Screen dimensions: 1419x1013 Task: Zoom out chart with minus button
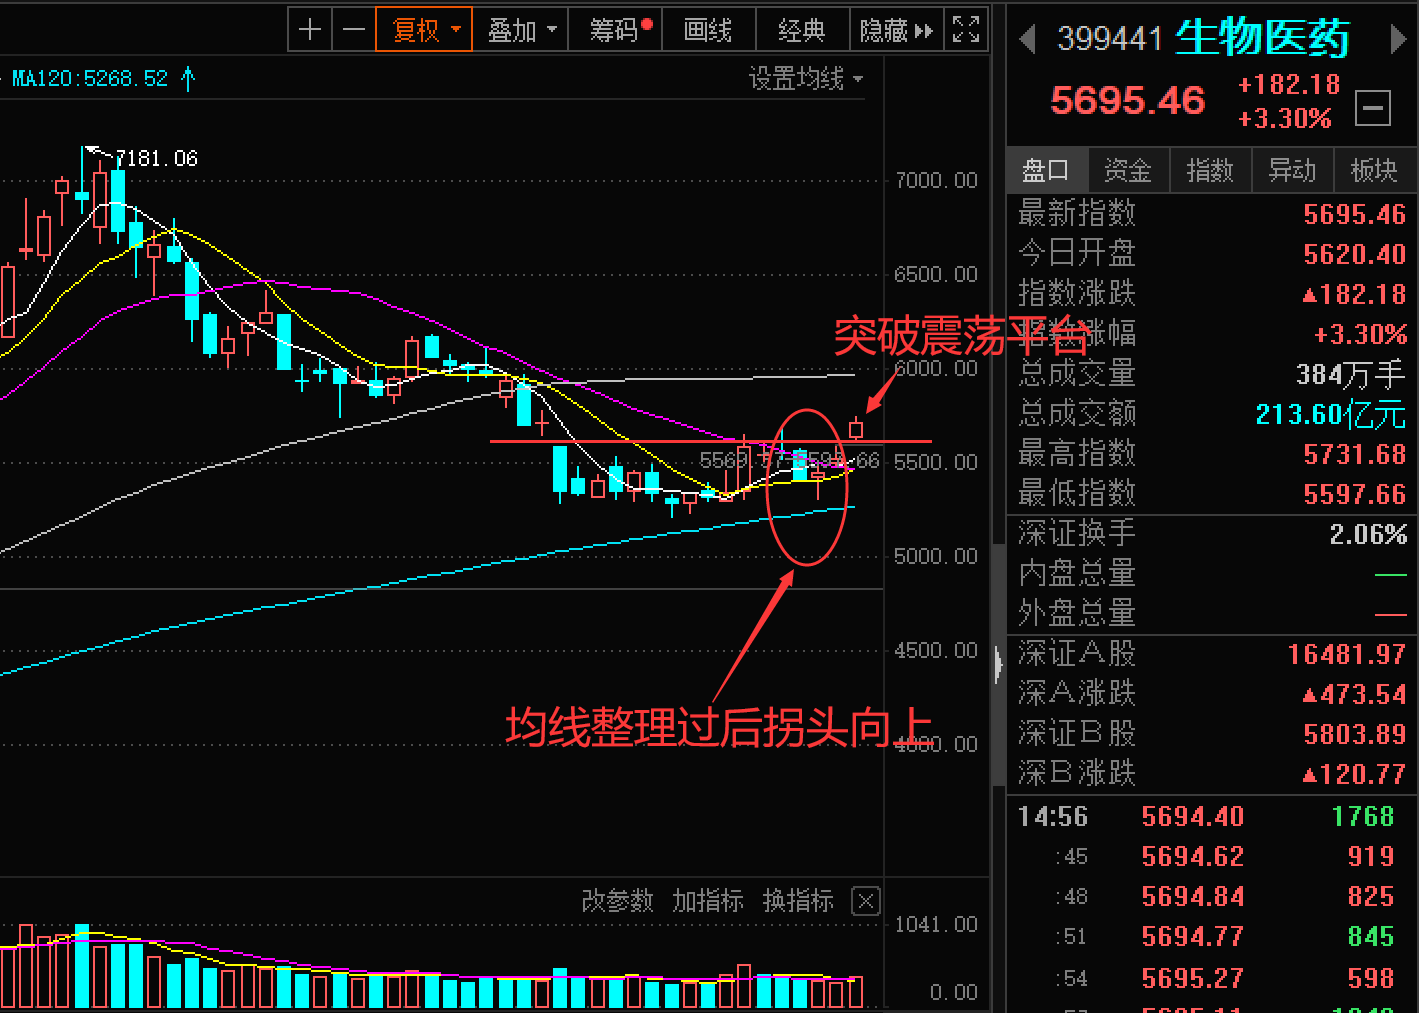[353, 30]
